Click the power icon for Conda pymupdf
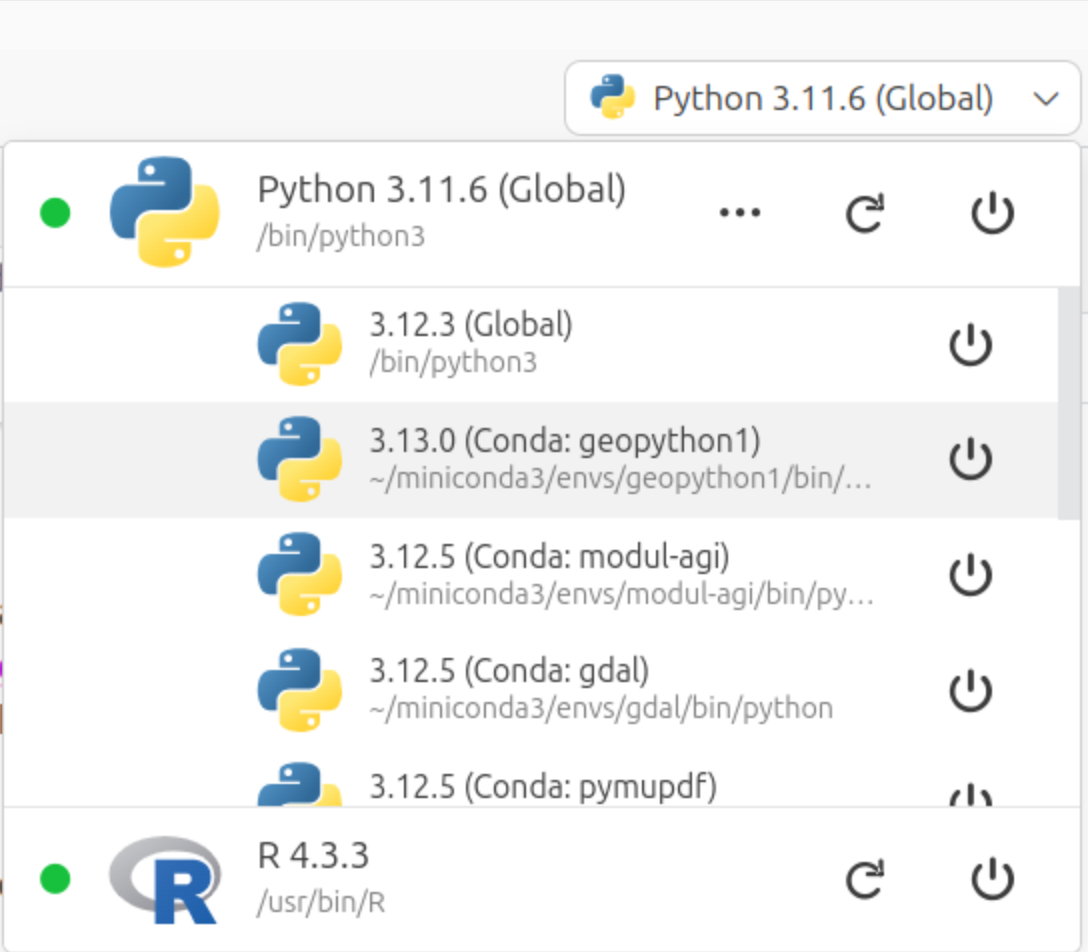The height and width of the screenshot is (952, 1088). point(969,796)
